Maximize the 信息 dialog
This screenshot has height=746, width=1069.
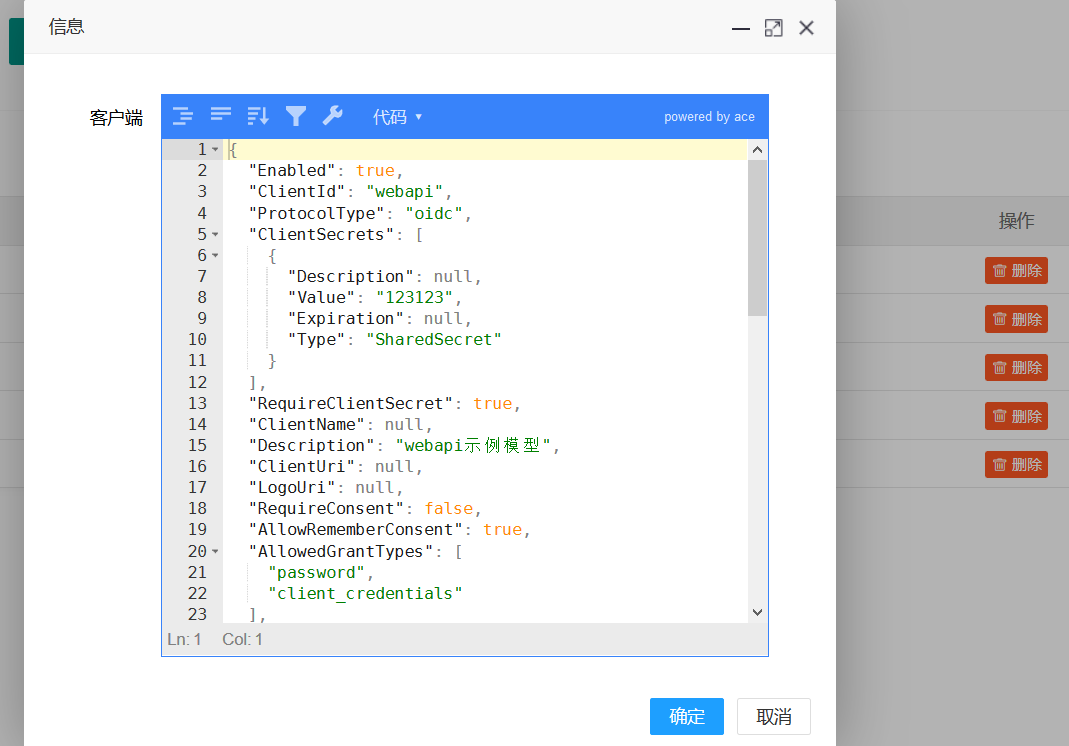773,28
